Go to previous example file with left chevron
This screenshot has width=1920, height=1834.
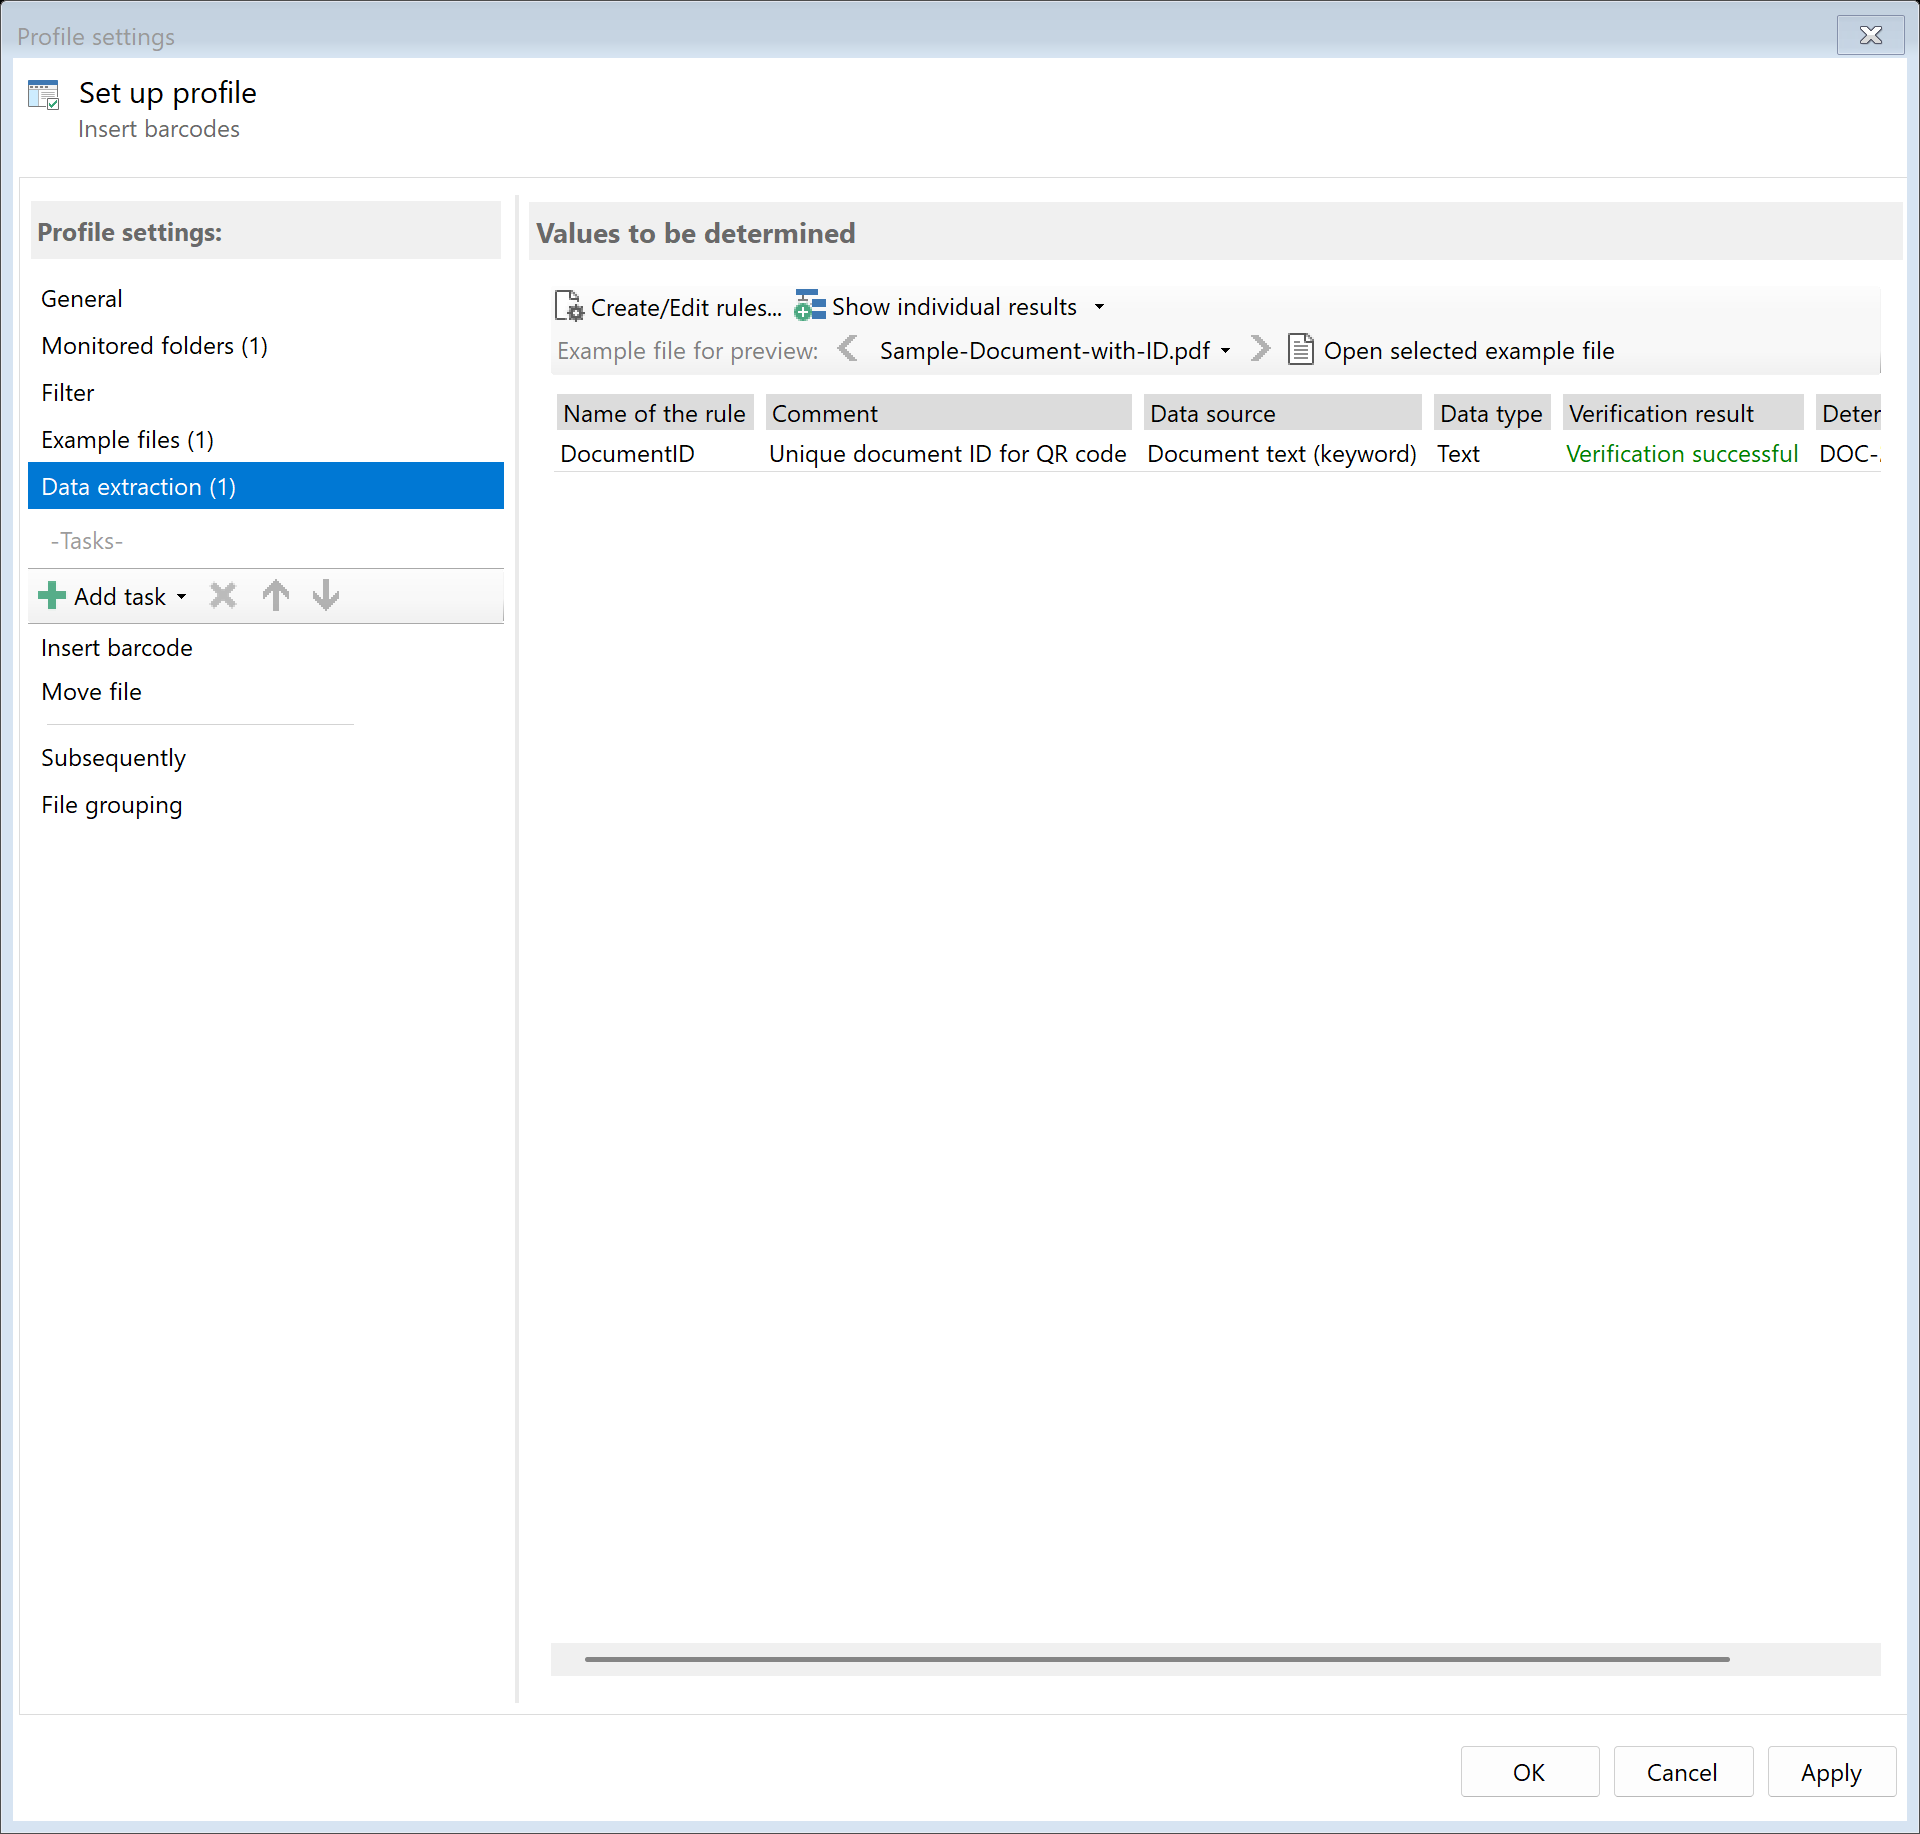[x=849, y=349]
